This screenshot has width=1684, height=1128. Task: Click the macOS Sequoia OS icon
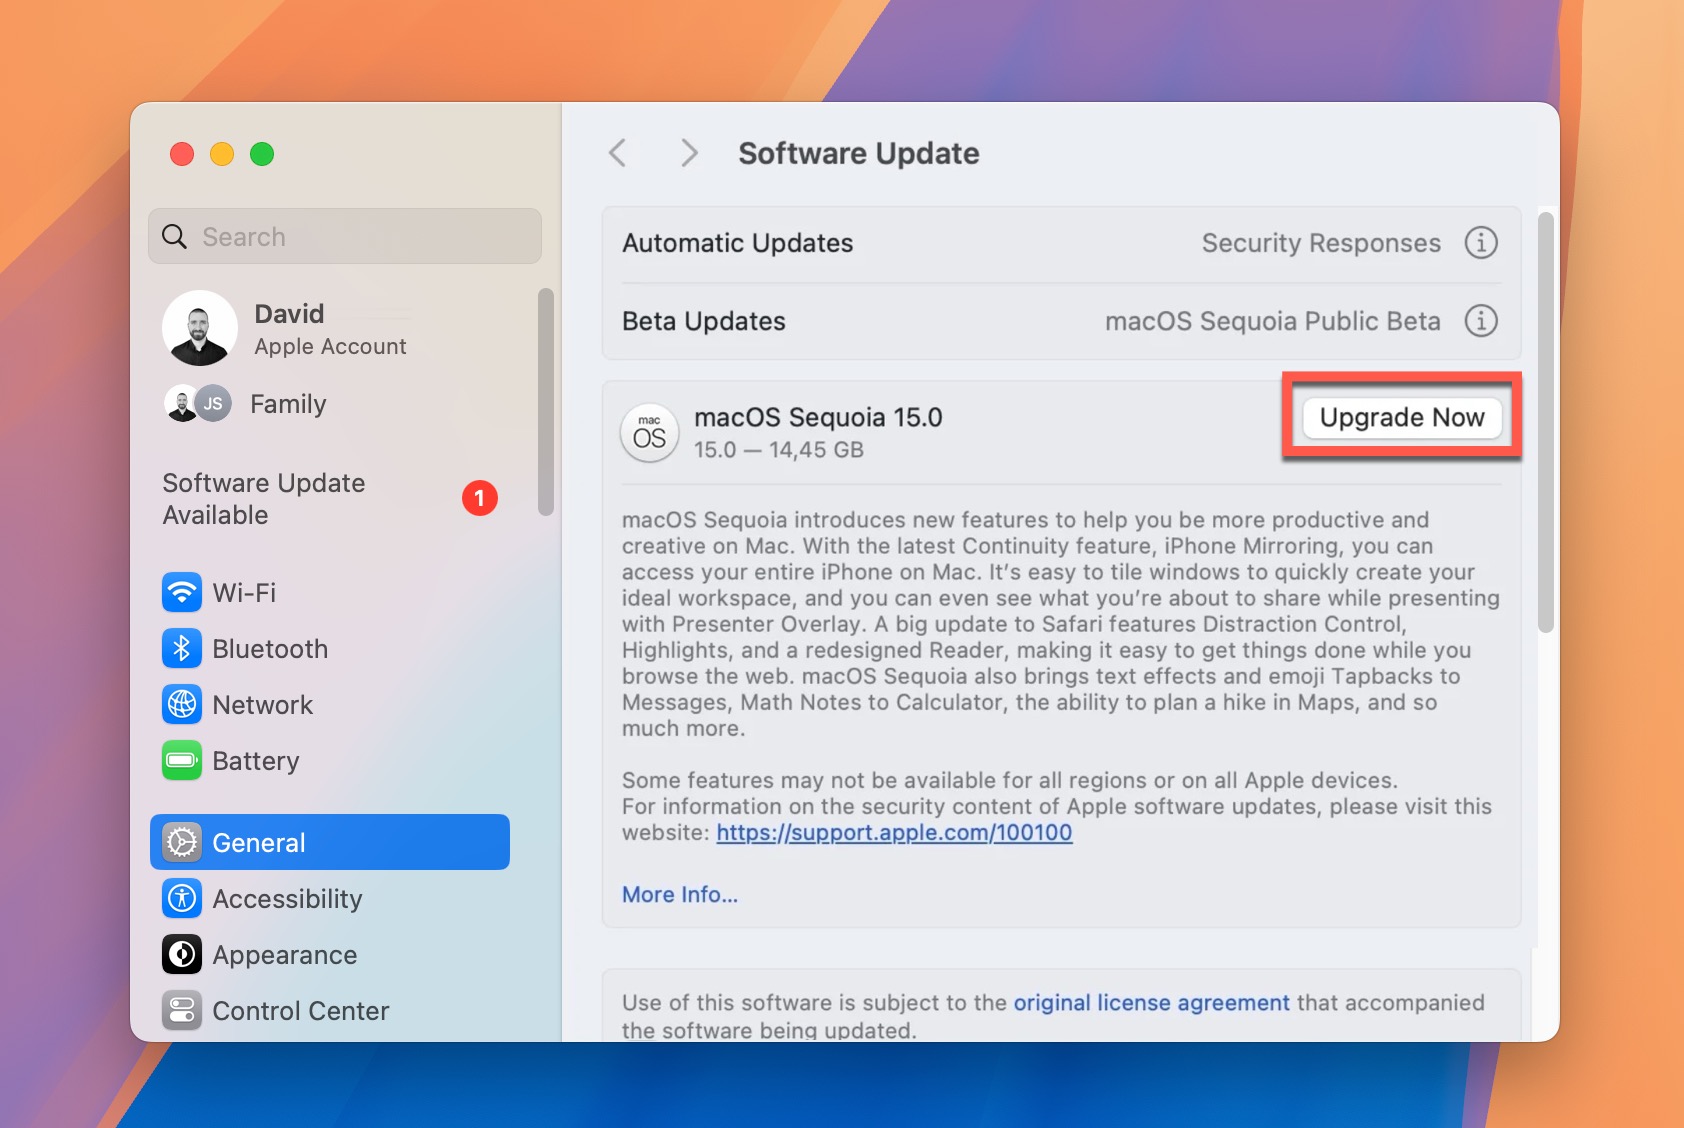[650, 432]
